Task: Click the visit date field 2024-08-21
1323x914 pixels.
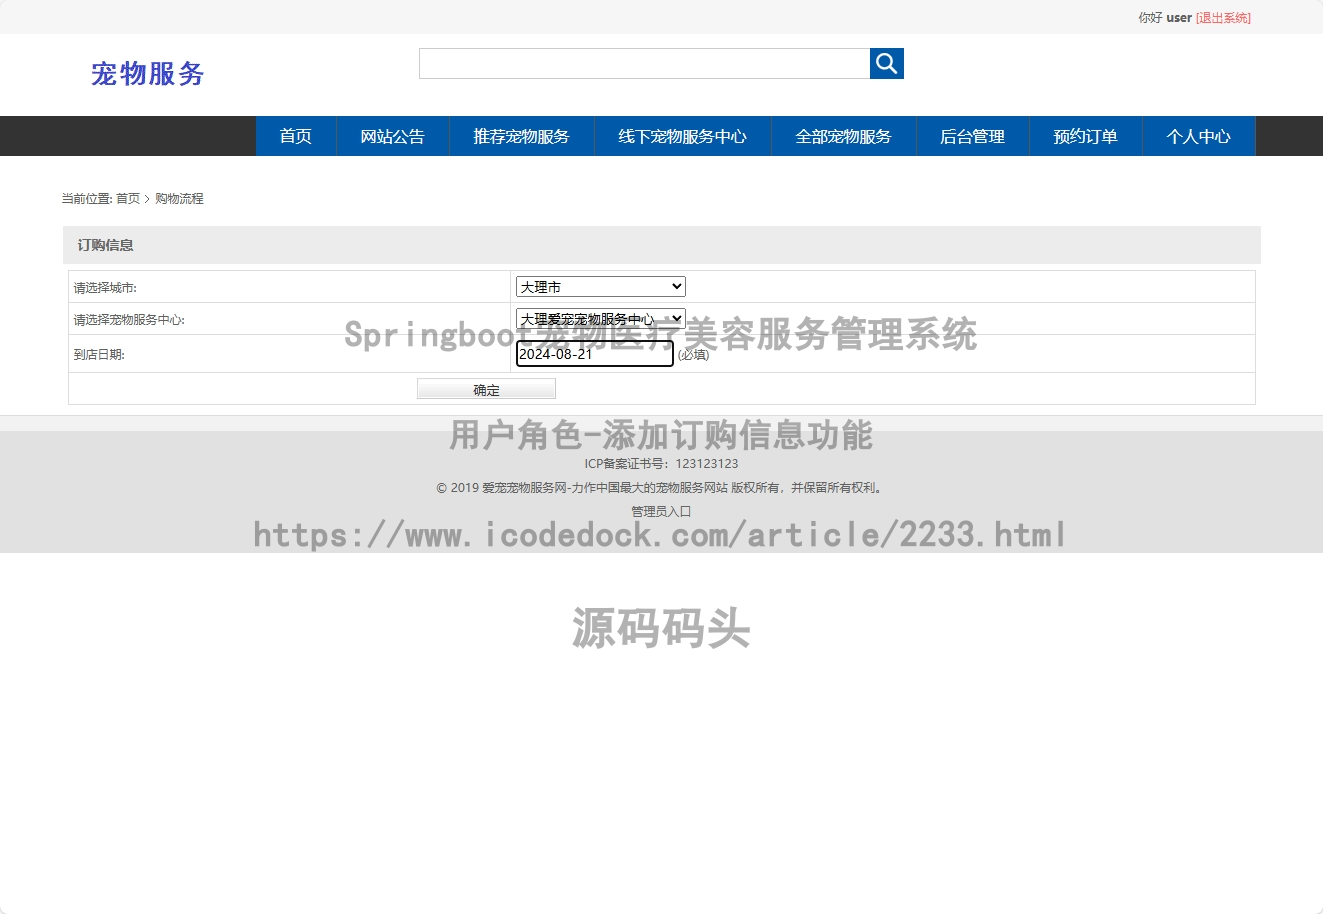Action: coord(595,354)
